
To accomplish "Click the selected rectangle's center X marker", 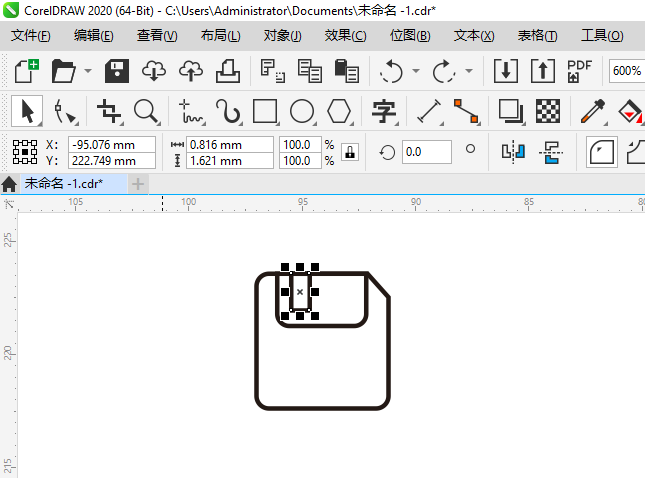I will [300, 292].
